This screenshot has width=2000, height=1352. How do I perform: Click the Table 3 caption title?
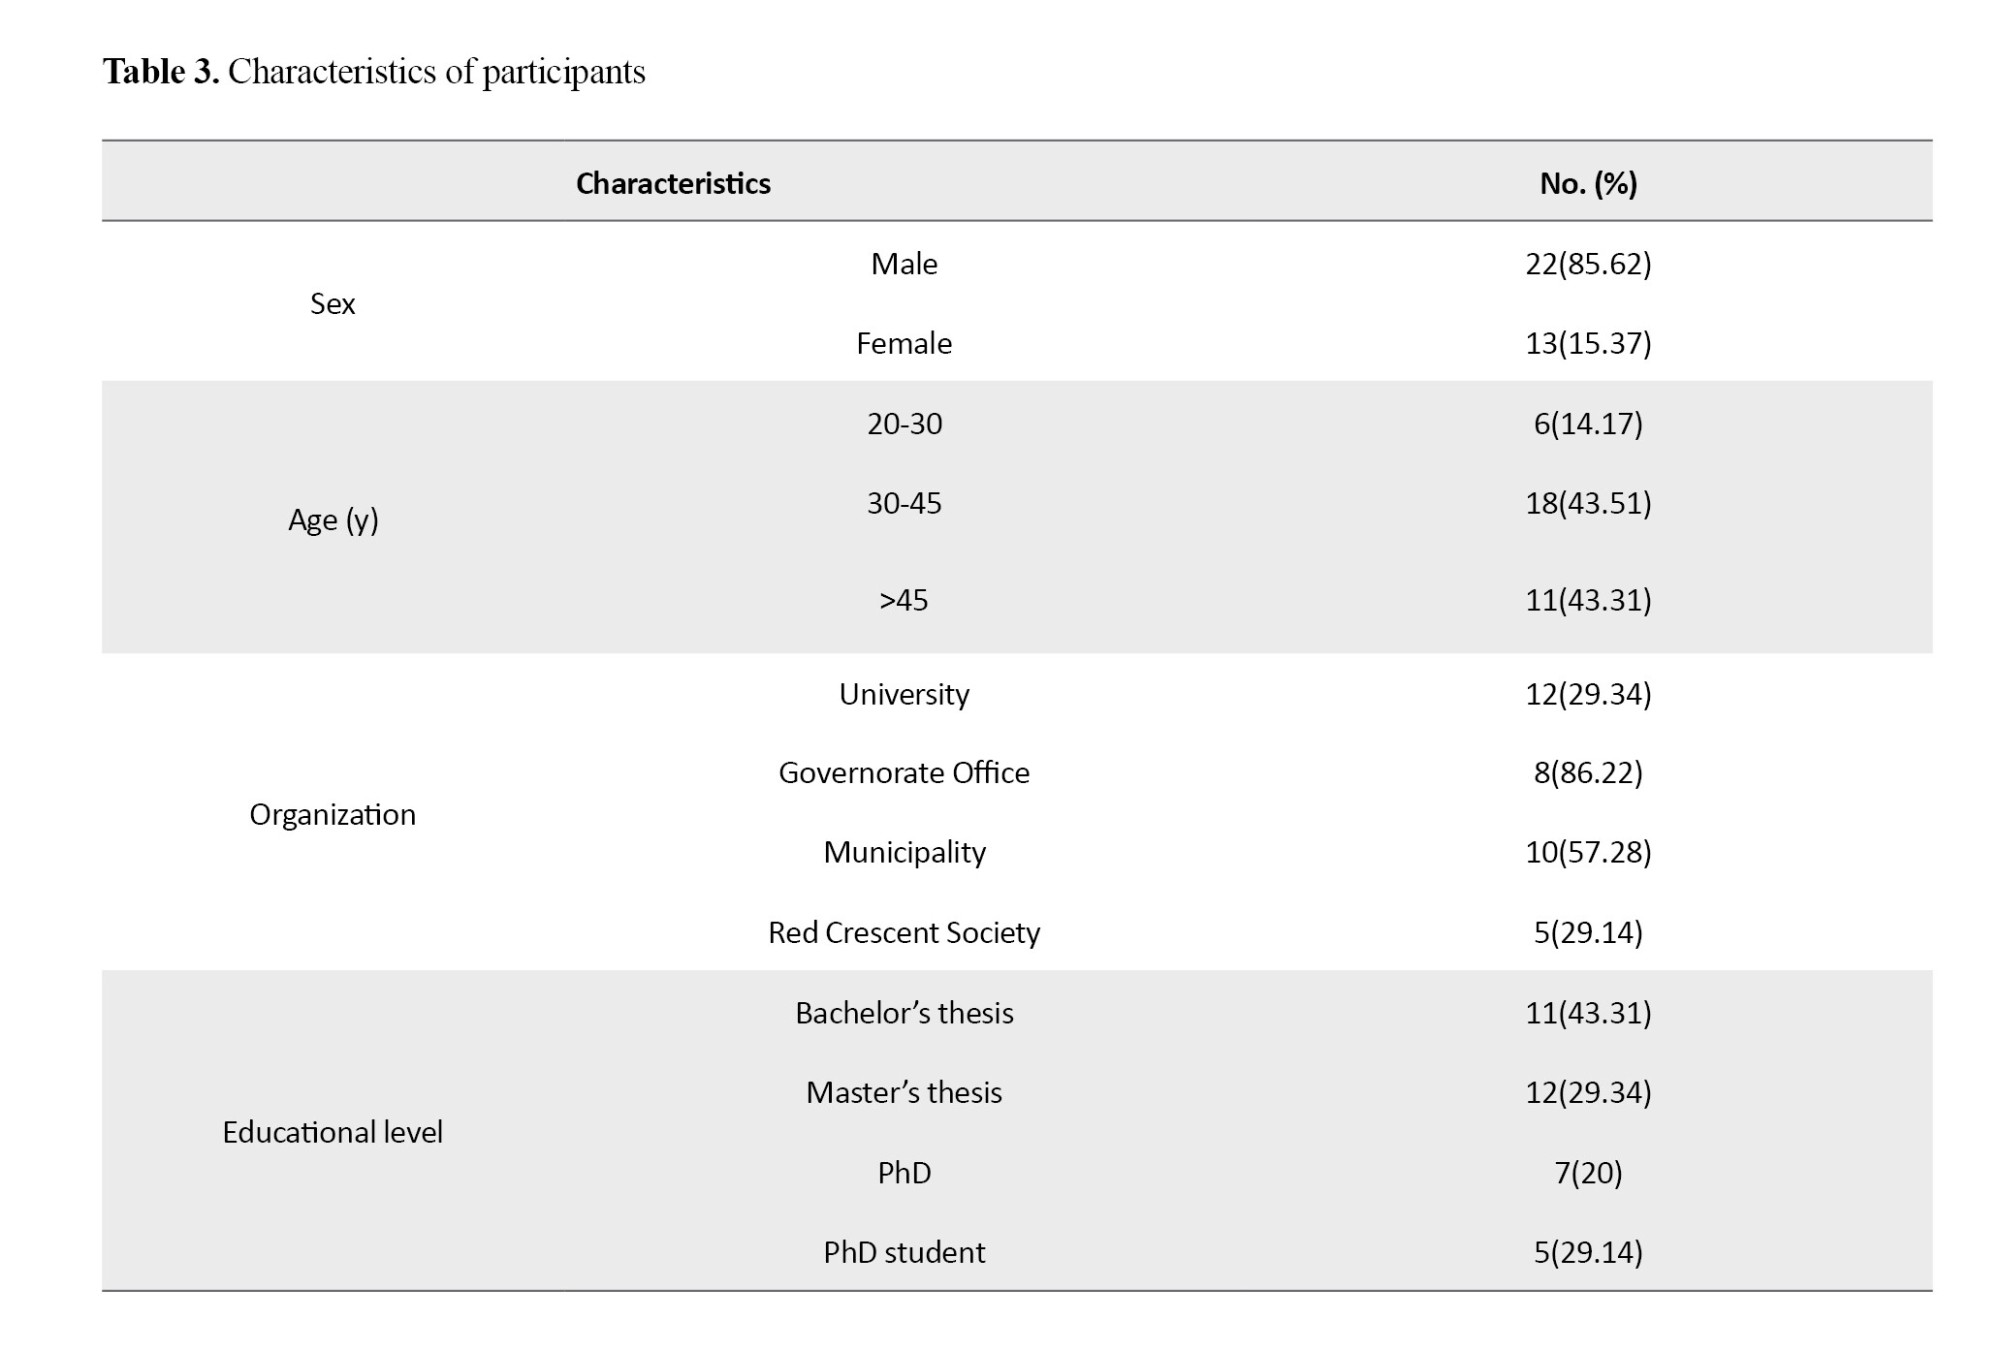coord(374,72)
